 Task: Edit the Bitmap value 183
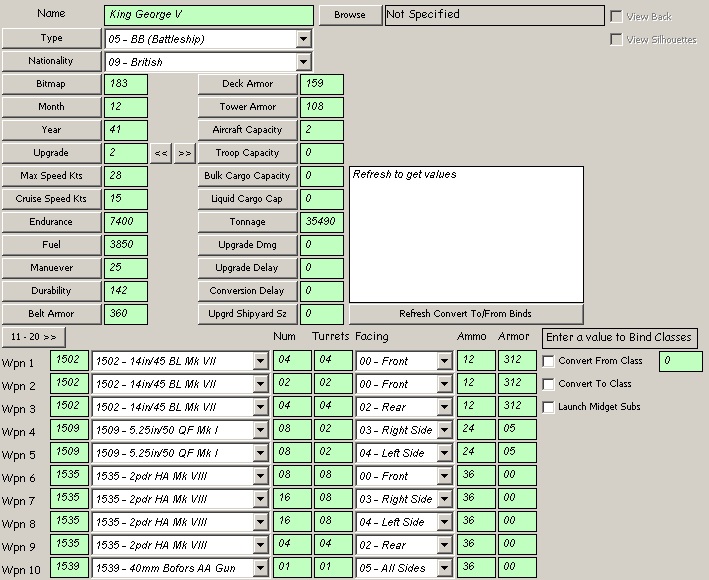coord(126,85)
